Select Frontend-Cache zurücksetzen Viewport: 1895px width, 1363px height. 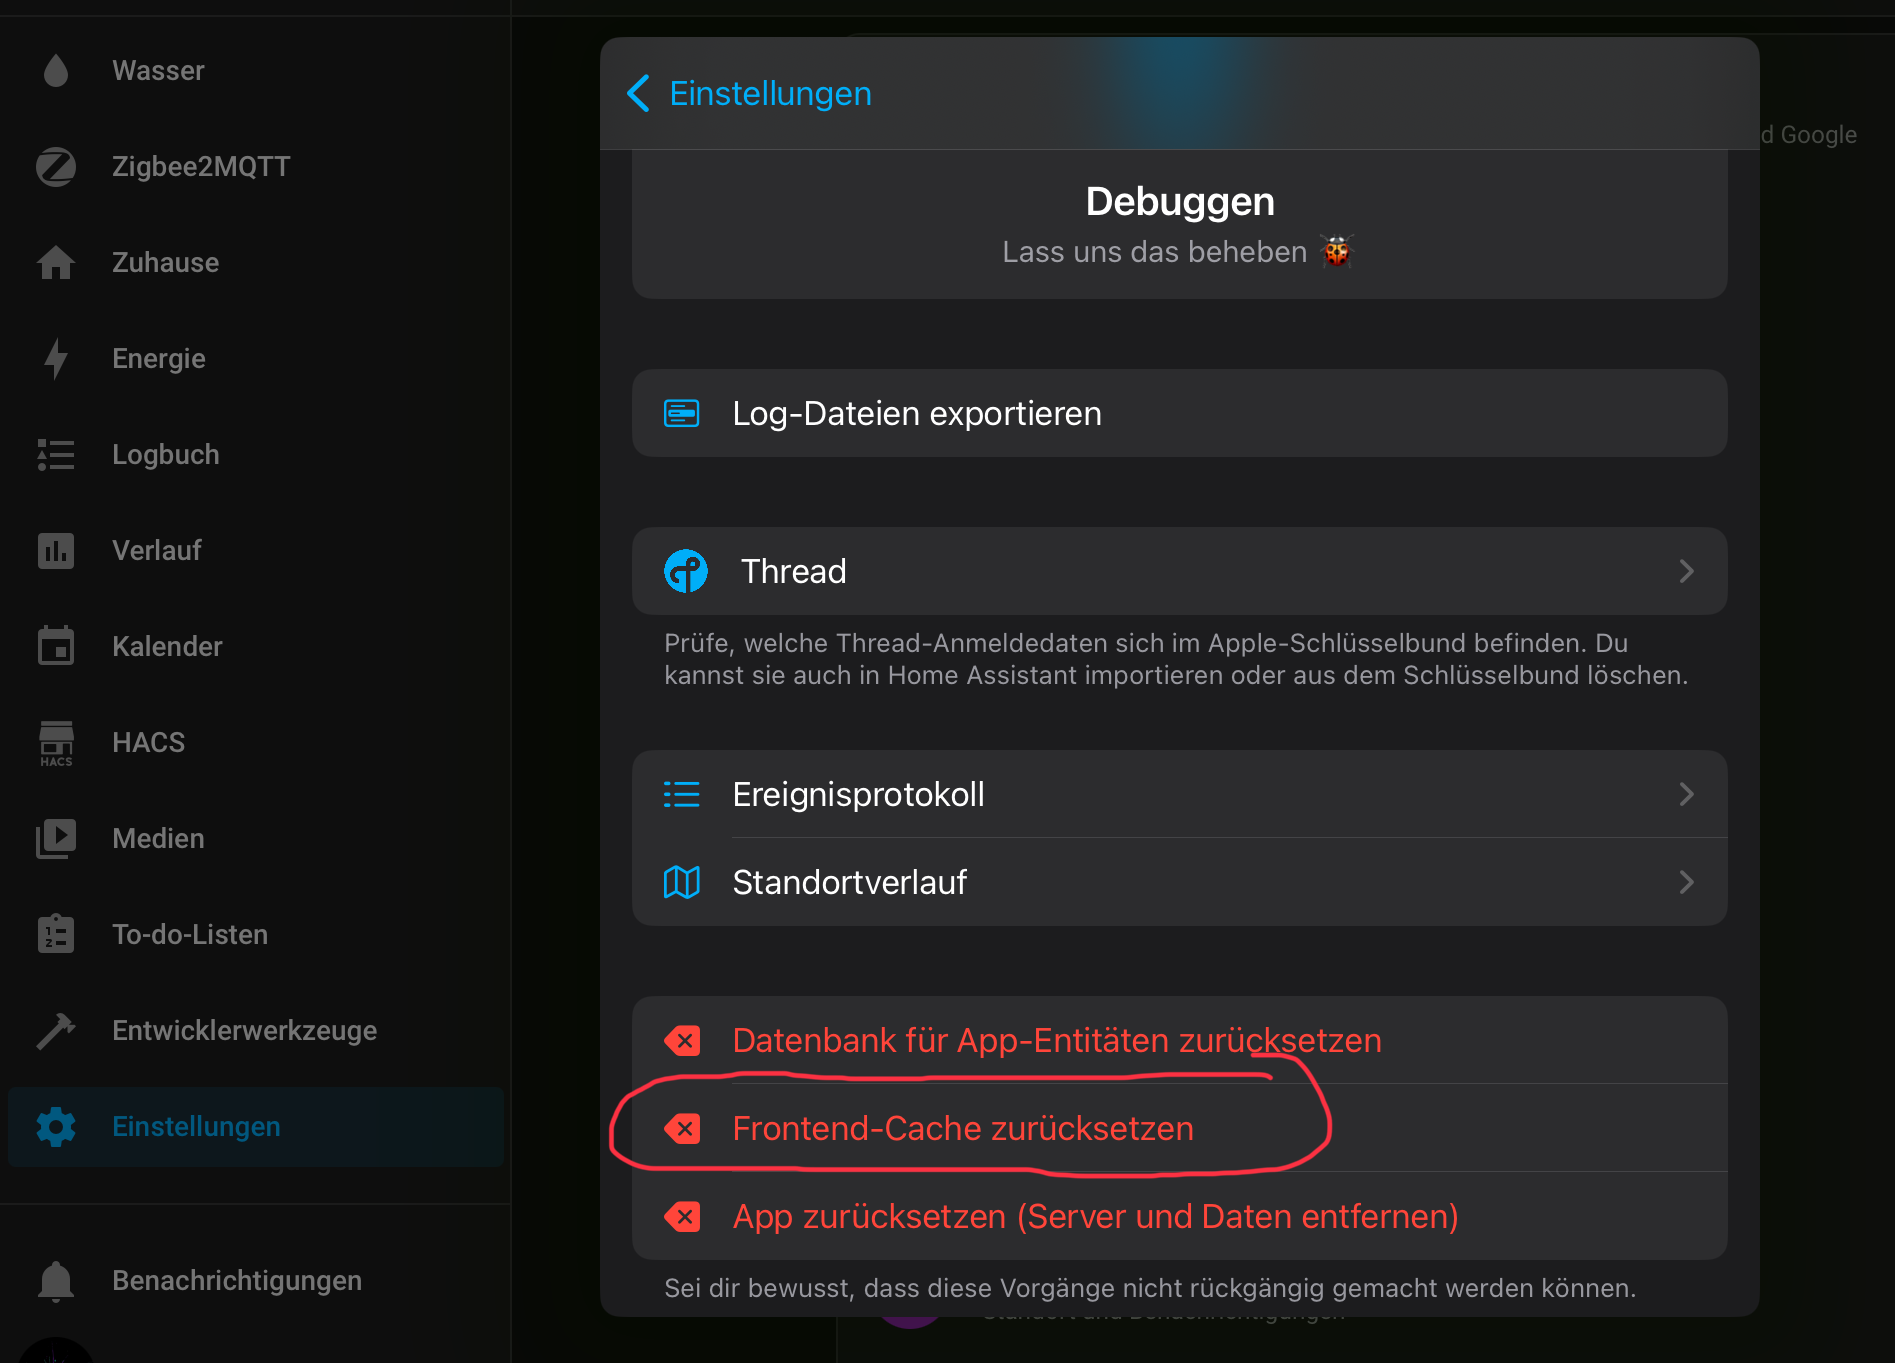click(x=1179, y=1128)
